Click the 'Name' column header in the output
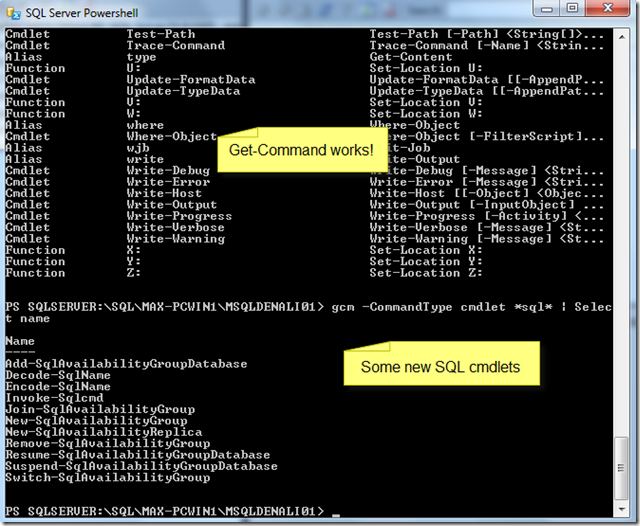Screen dimensions: 640x526 pos(20,341)
